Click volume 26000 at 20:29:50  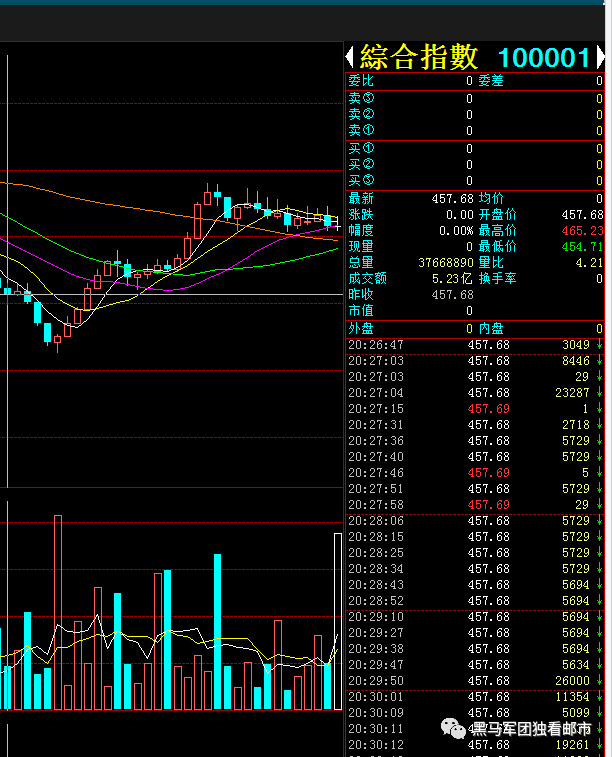(572, 681)
